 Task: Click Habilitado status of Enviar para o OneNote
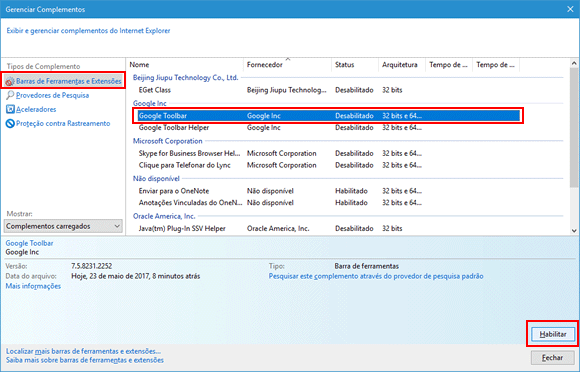click(x=351, y=191)
